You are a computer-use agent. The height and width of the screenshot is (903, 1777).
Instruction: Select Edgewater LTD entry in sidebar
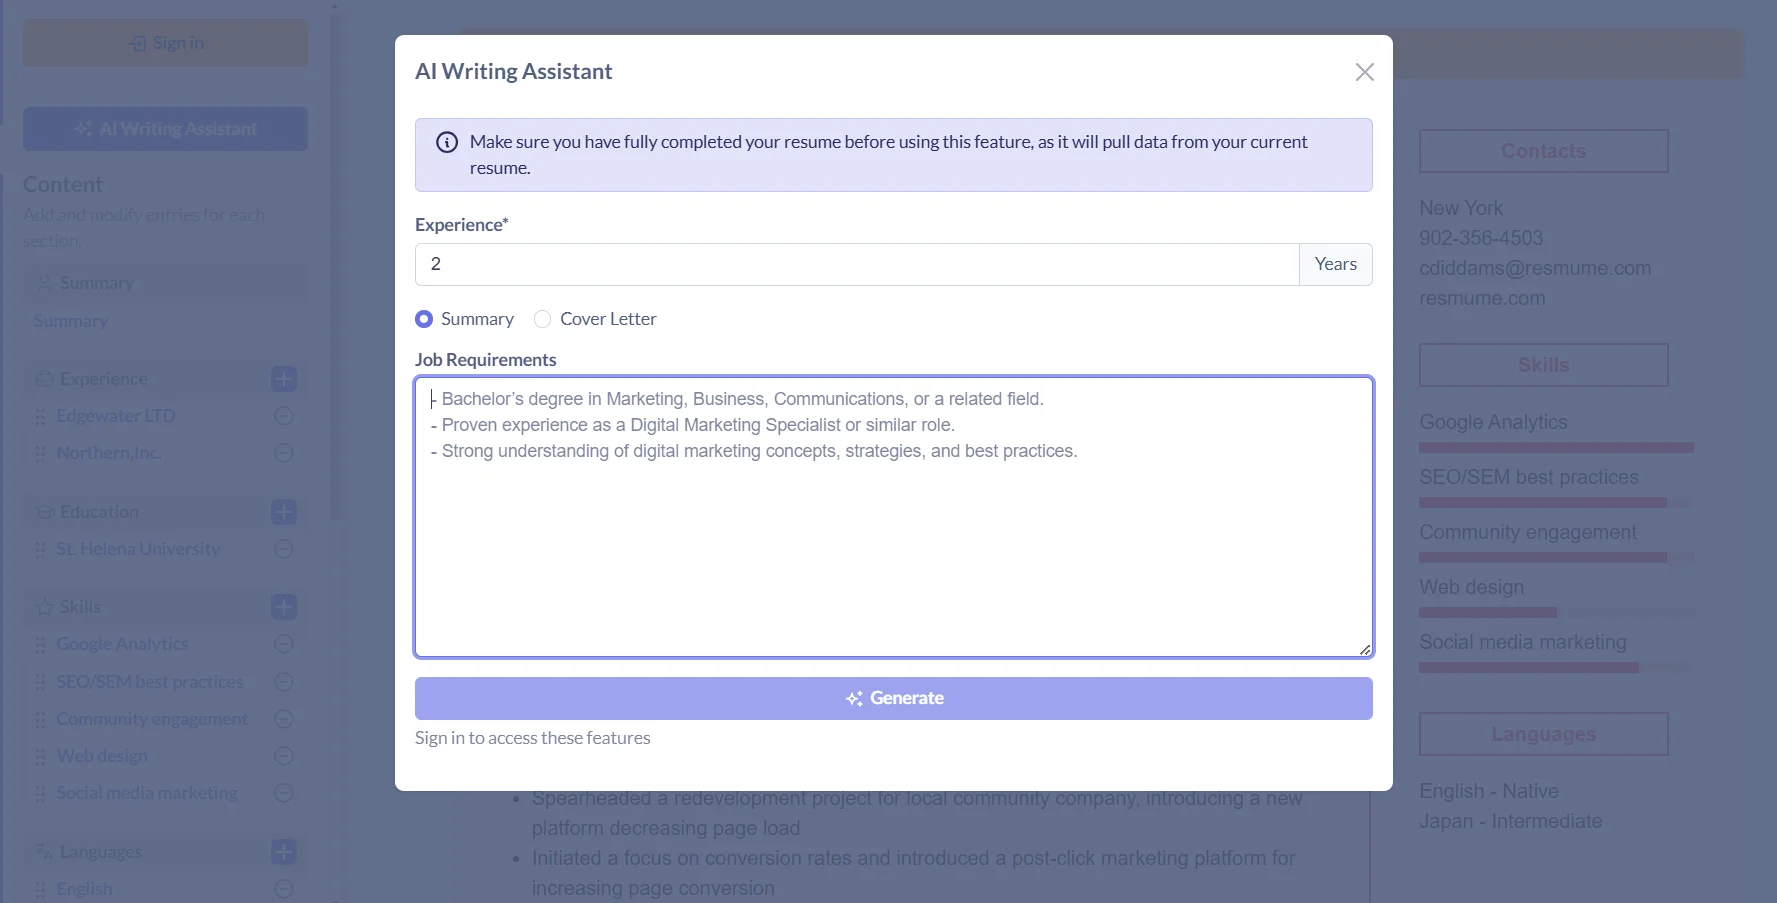116,416
